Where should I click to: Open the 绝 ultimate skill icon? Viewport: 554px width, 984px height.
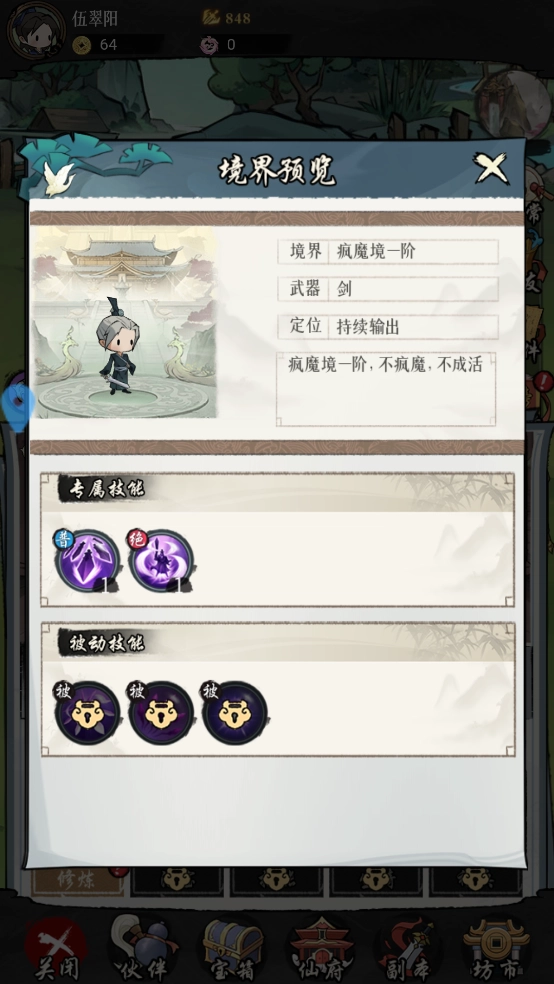coord(161,560)
